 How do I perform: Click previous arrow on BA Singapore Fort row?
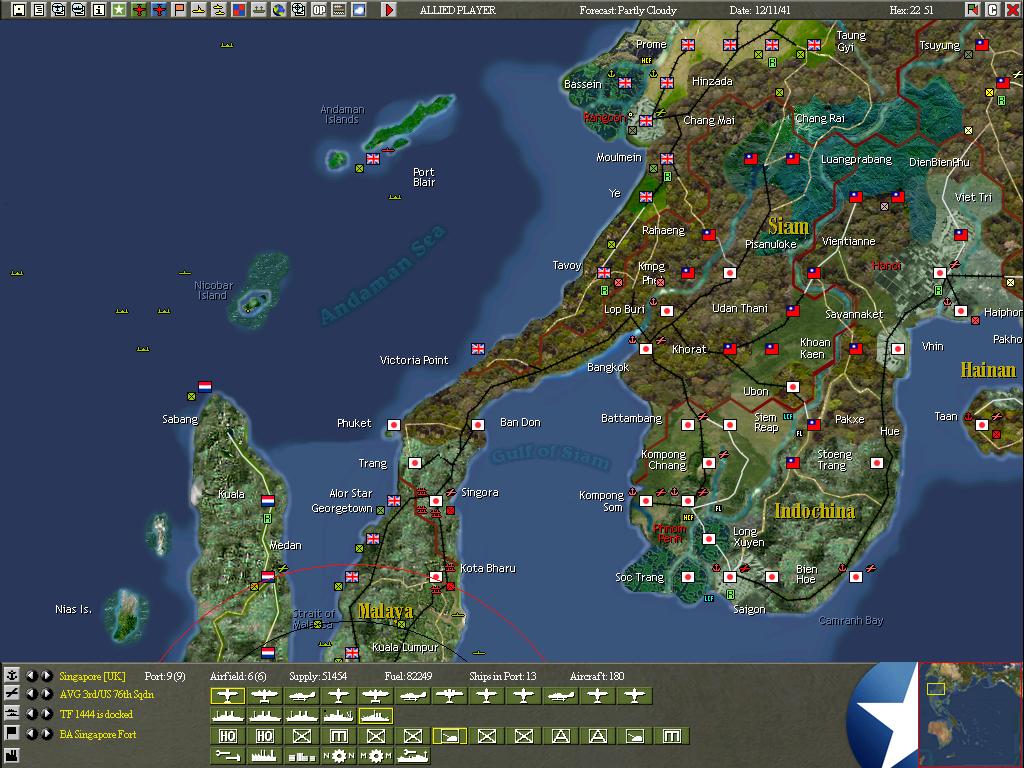pos(31,733)
